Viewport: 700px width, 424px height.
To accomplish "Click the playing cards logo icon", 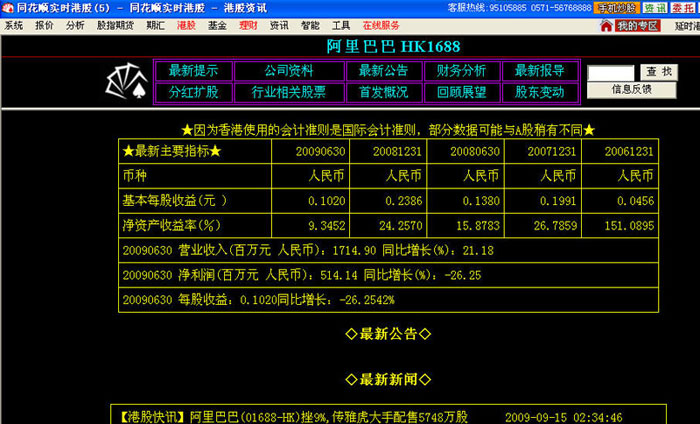I will tap(127, 81).
